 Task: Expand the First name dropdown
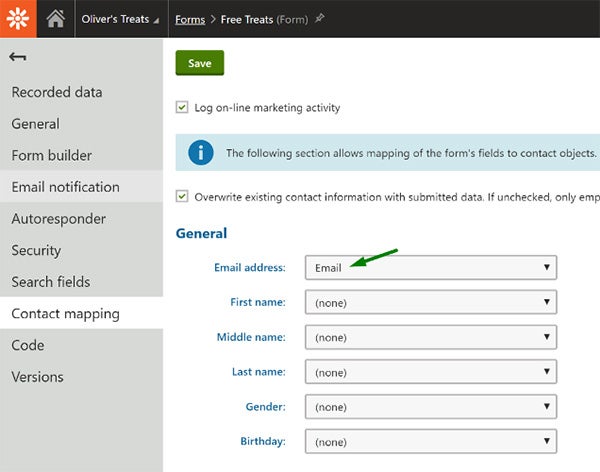click(430, 302)
